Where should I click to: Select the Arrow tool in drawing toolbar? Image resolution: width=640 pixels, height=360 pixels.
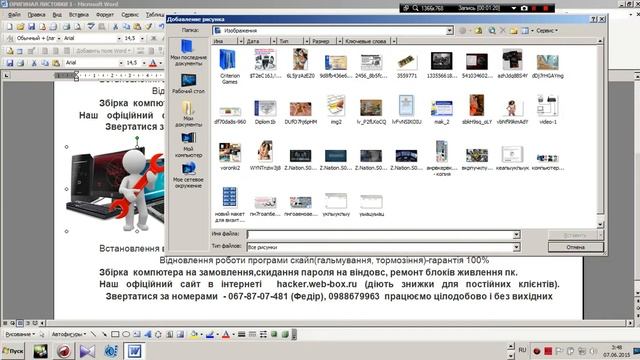104,334
